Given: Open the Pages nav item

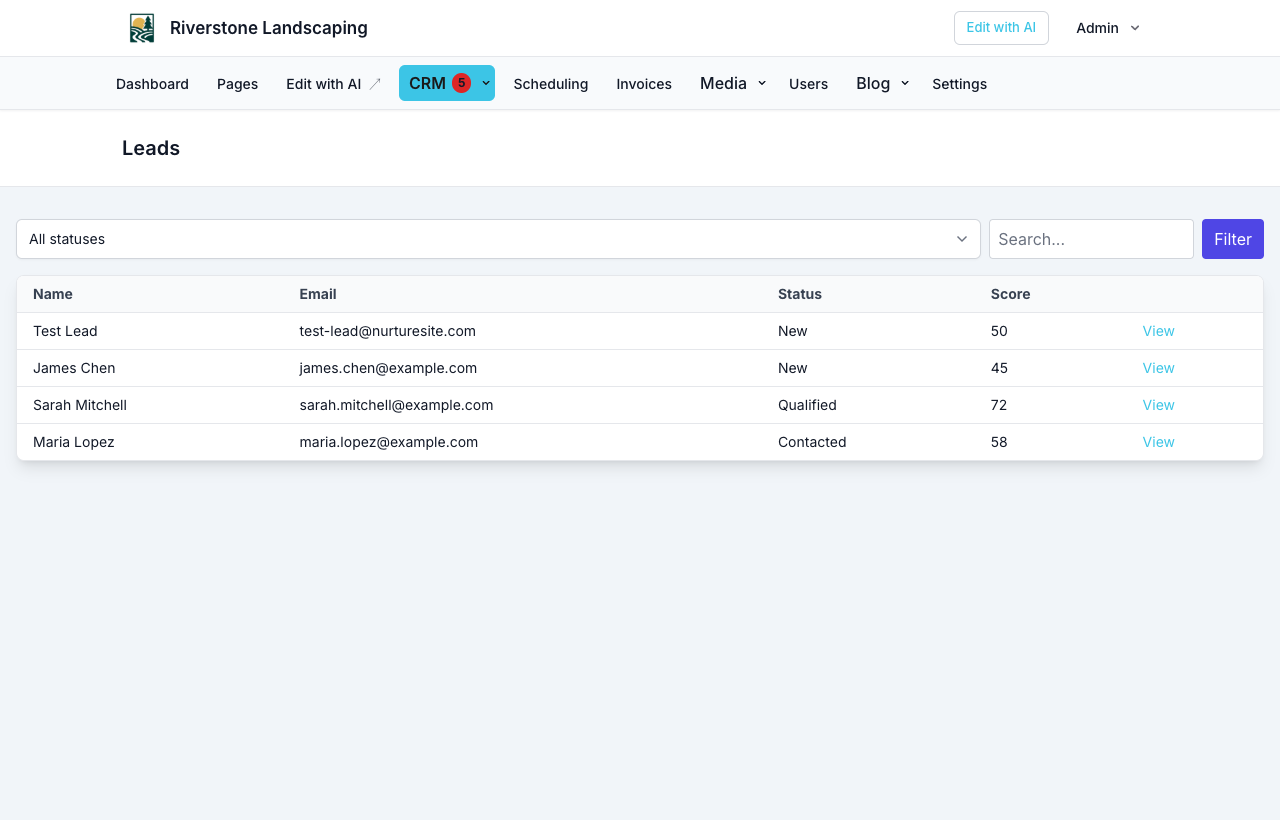Looking at the screenshot, I should tap(237, 84).
